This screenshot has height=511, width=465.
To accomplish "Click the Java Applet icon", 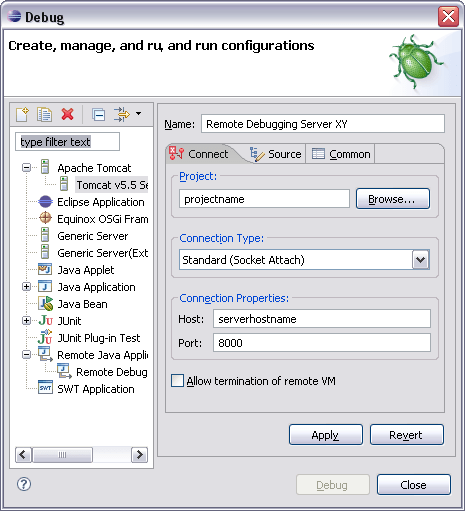I will click(45, 269).
